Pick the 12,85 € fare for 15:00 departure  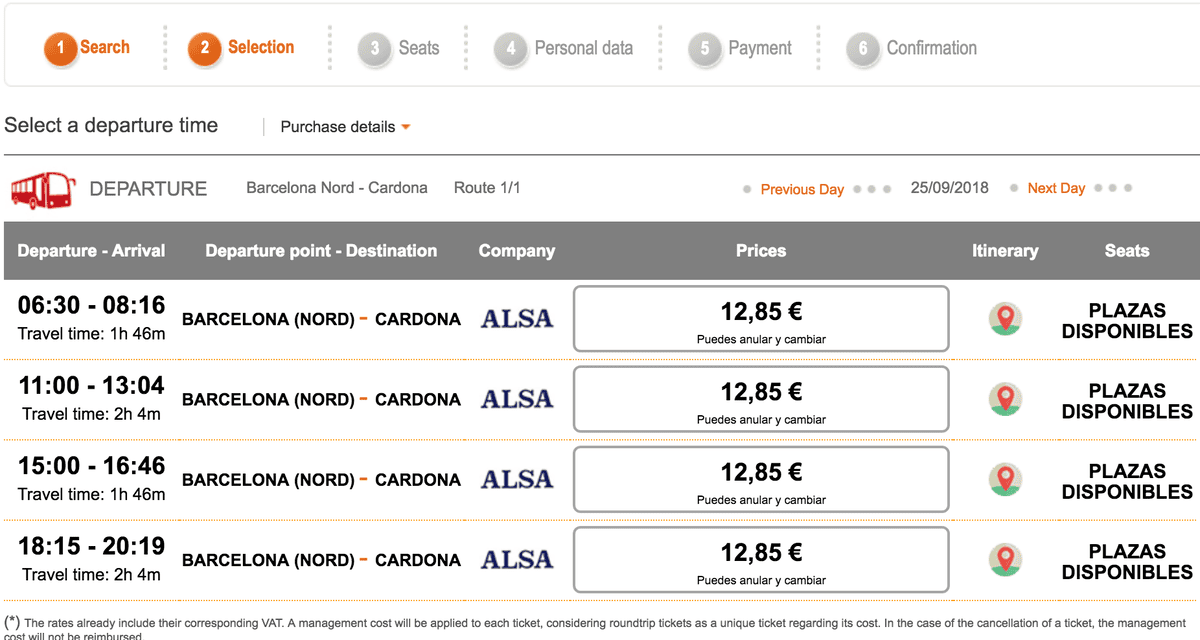click(761, 479)
